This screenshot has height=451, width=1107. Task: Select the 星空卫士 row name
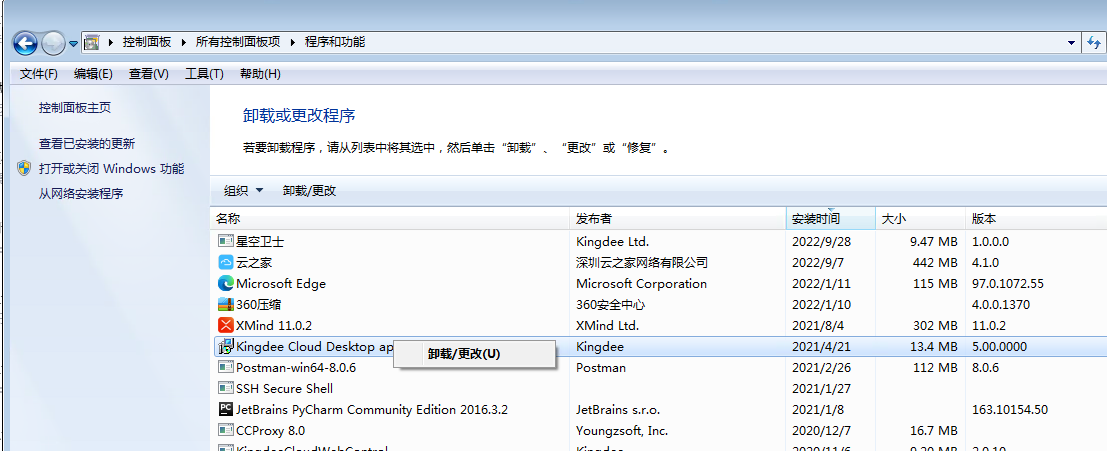[x=260, y=241]
